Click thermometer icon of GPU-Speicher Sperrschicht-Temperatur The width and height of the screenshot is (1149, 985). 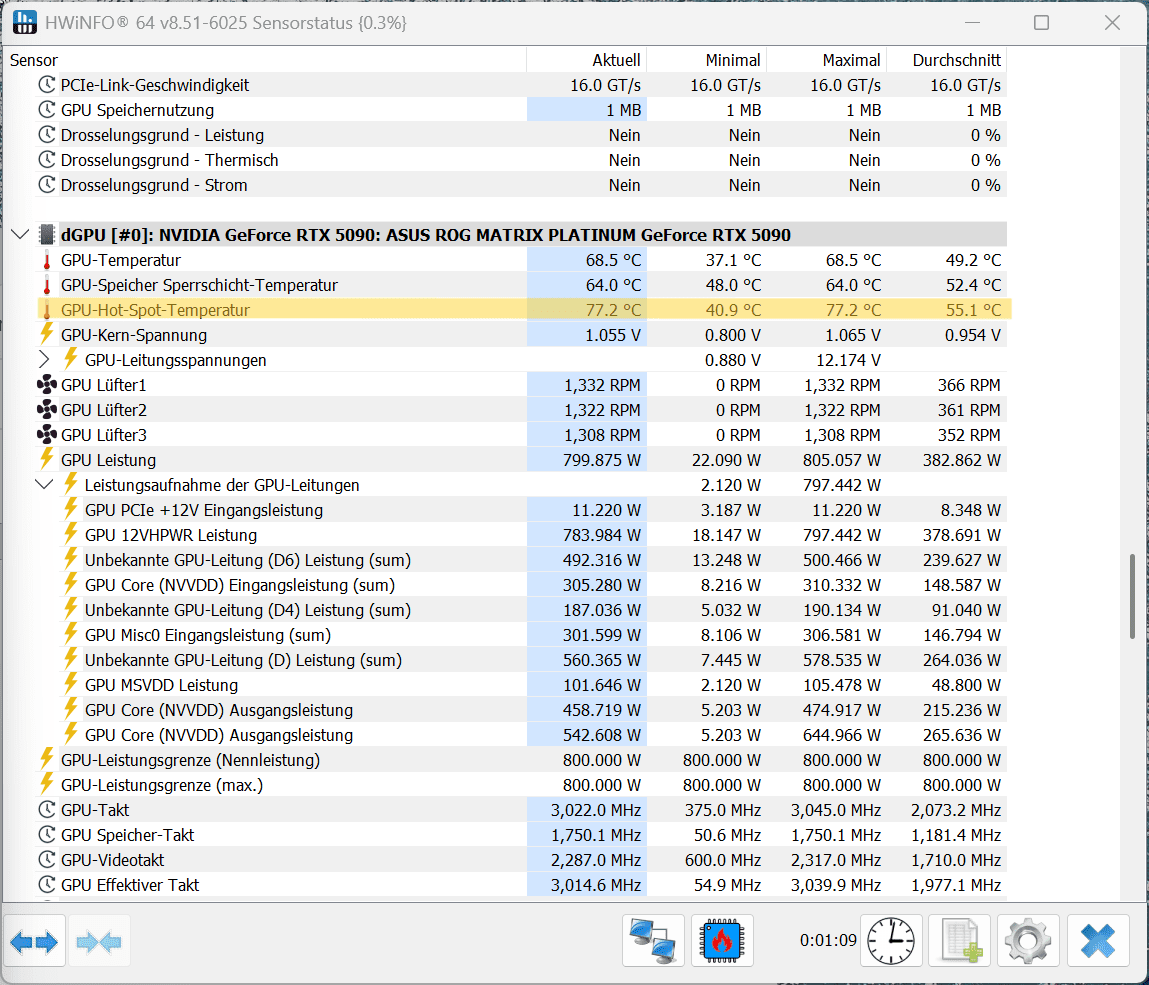pyautogui.click(x=47, y=285)
